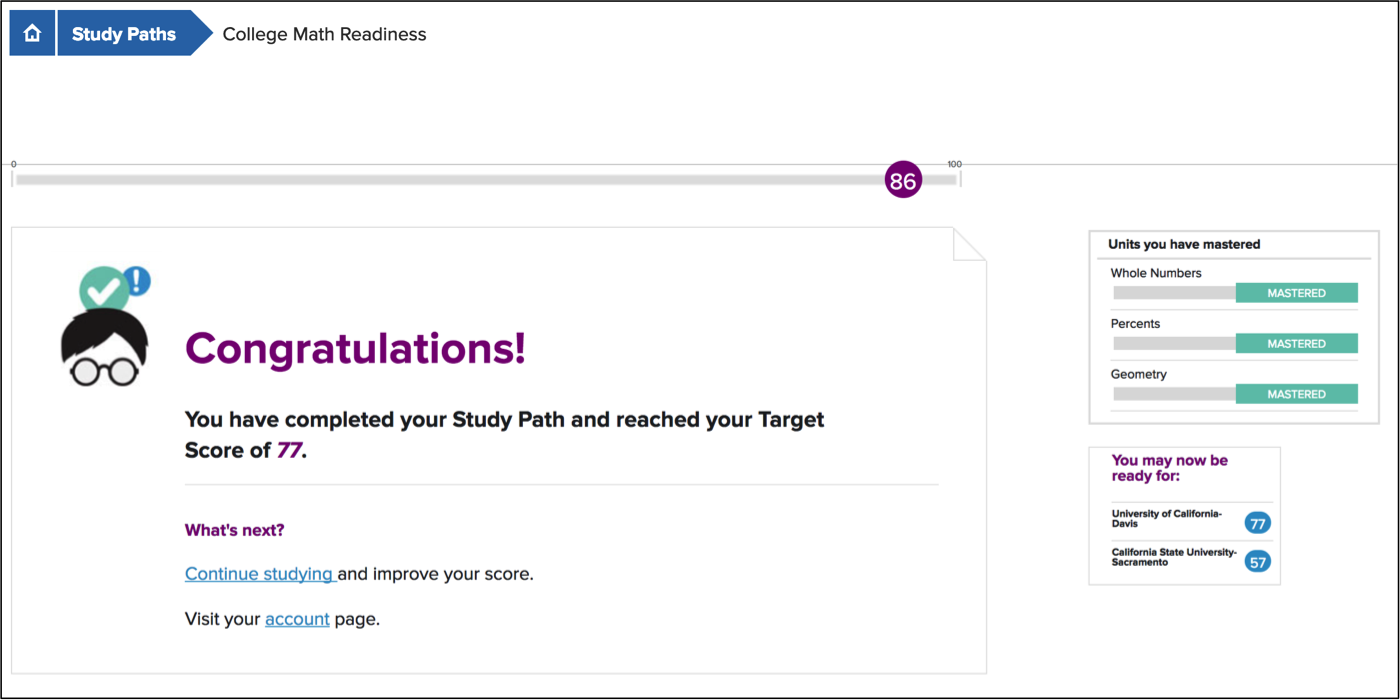Select College Math Readiness breadcrumb text
This screenshot has width=1400, height=700.
tap(324, 34)
